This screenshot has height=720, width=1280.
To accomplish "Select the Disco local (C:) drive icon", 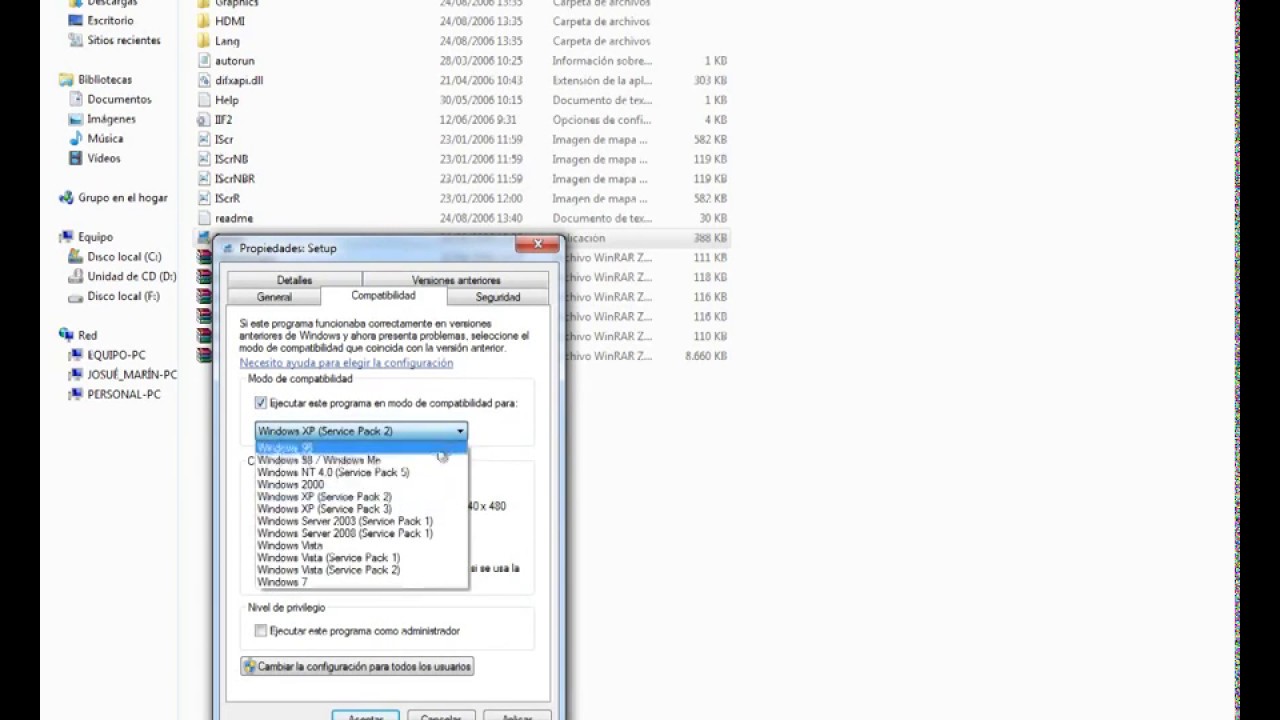I will [76, 257].
